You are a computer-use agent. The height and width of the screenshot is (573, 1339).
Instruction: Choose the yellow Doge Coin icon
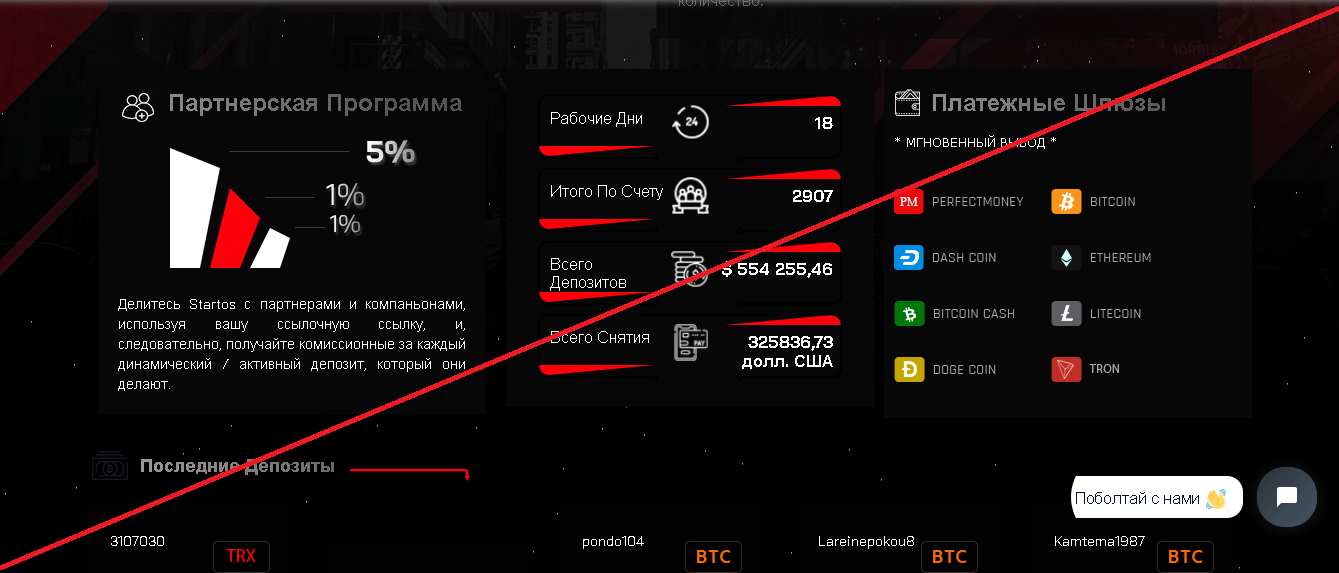(x=909, y=369)
